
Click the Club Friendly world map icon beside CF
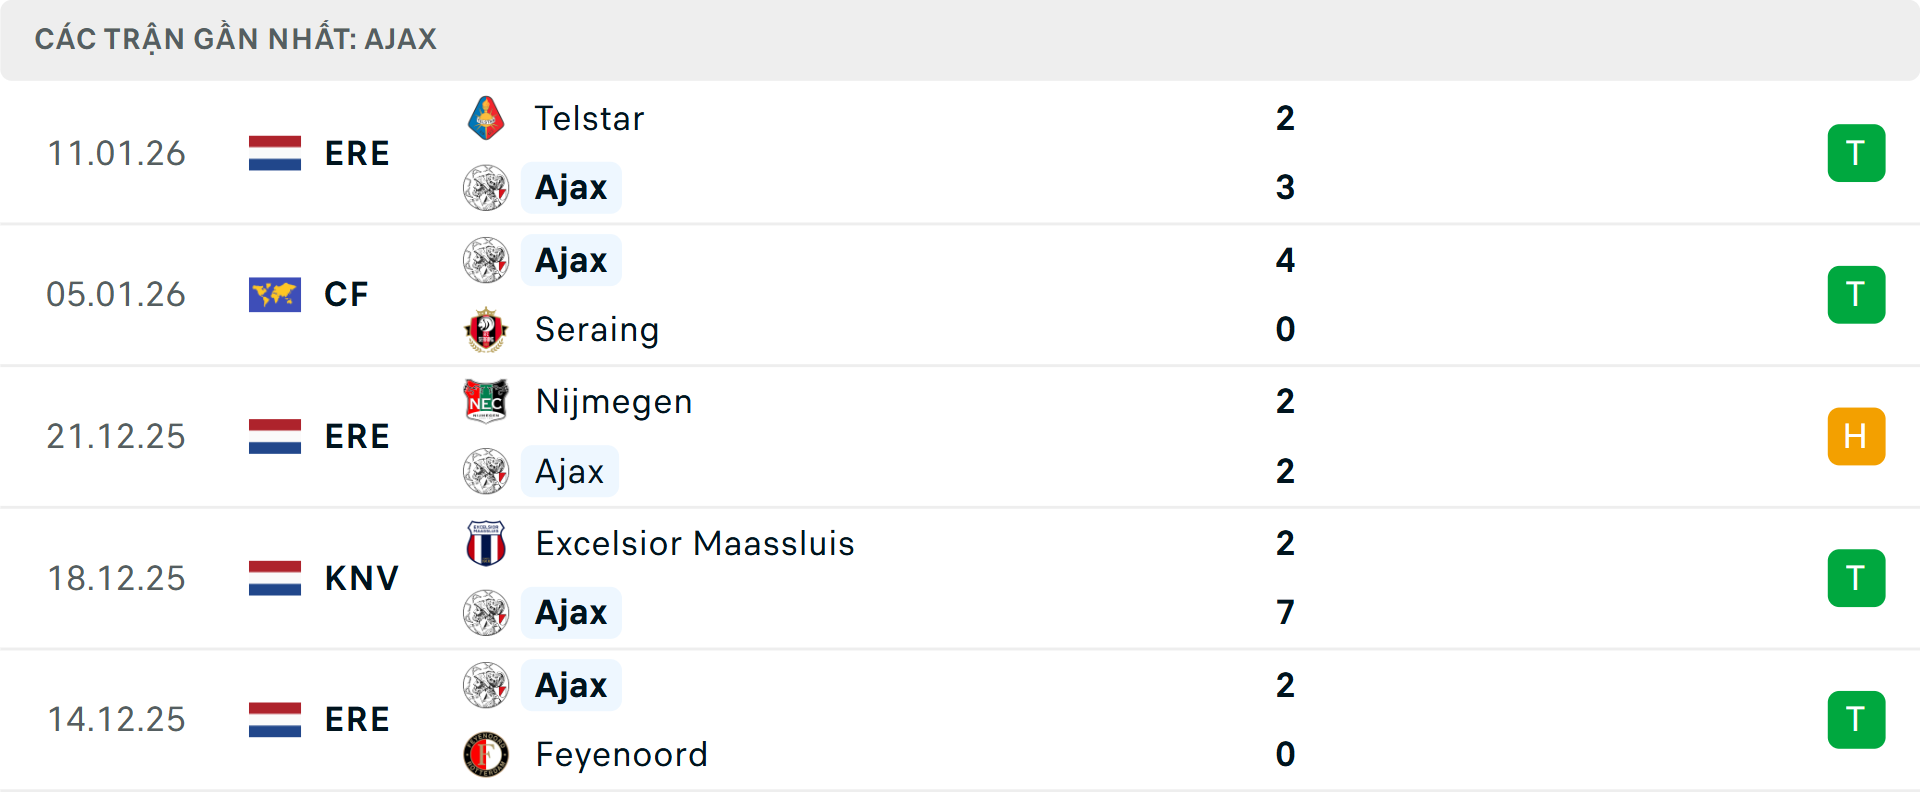coord(274,294)
